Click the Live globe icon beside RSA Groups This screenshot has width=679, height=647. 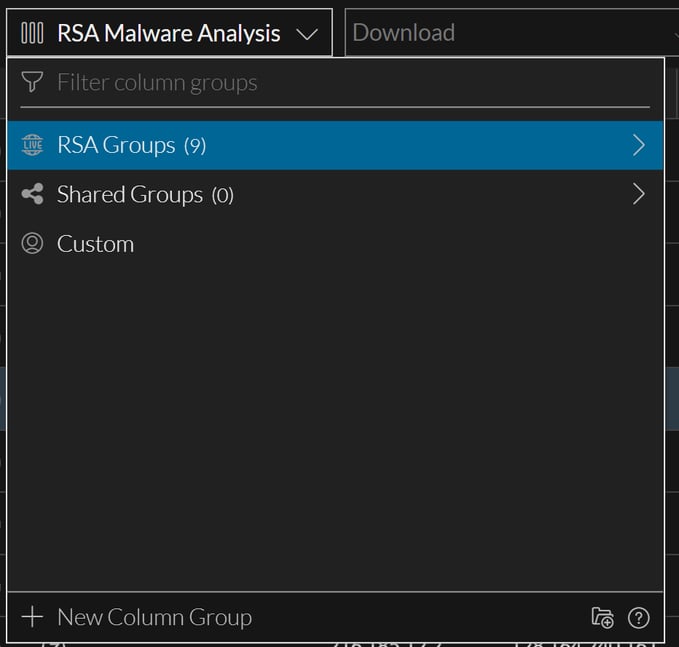32,145
